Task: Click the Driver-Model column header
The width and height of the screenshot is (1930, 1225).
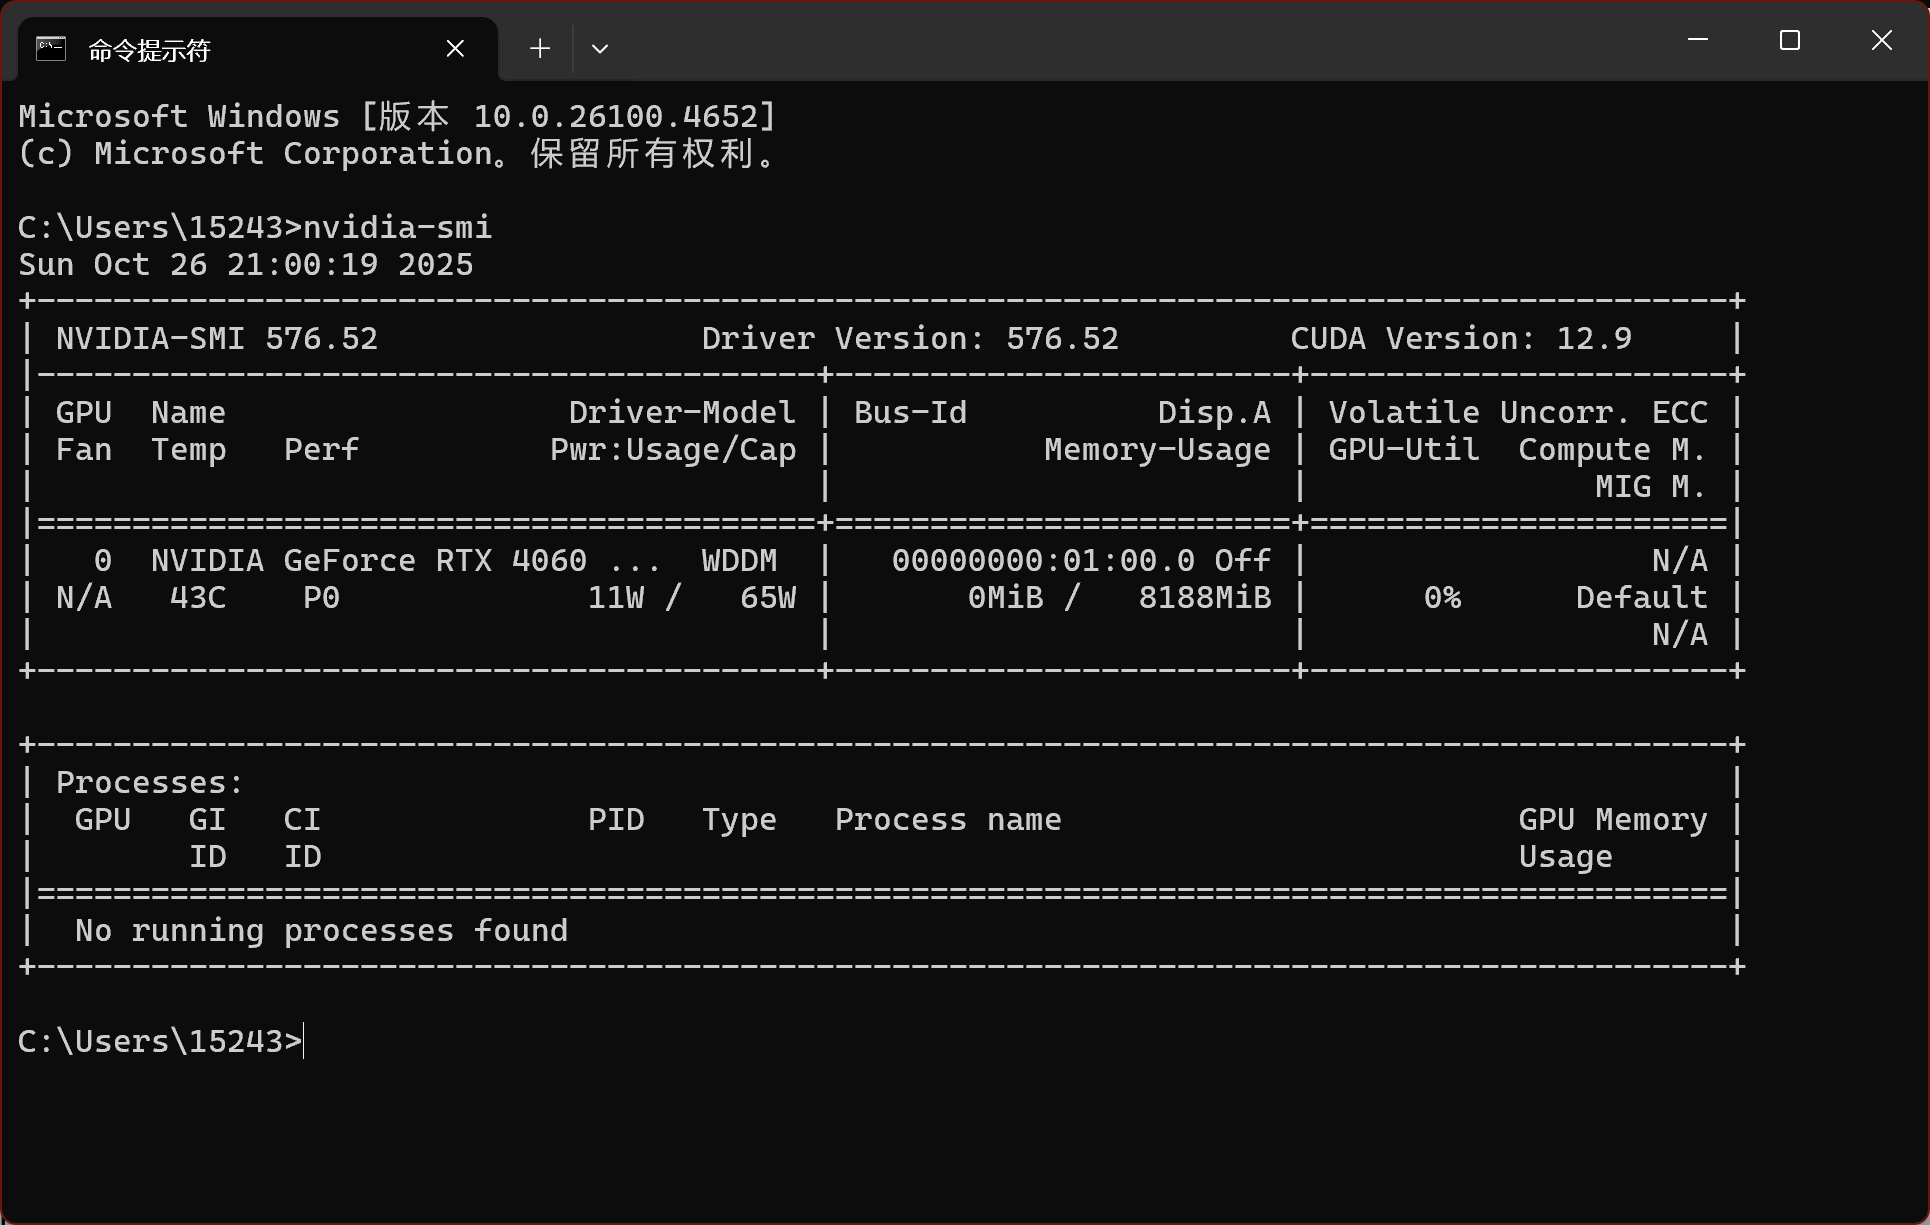Action: [682, 413]
